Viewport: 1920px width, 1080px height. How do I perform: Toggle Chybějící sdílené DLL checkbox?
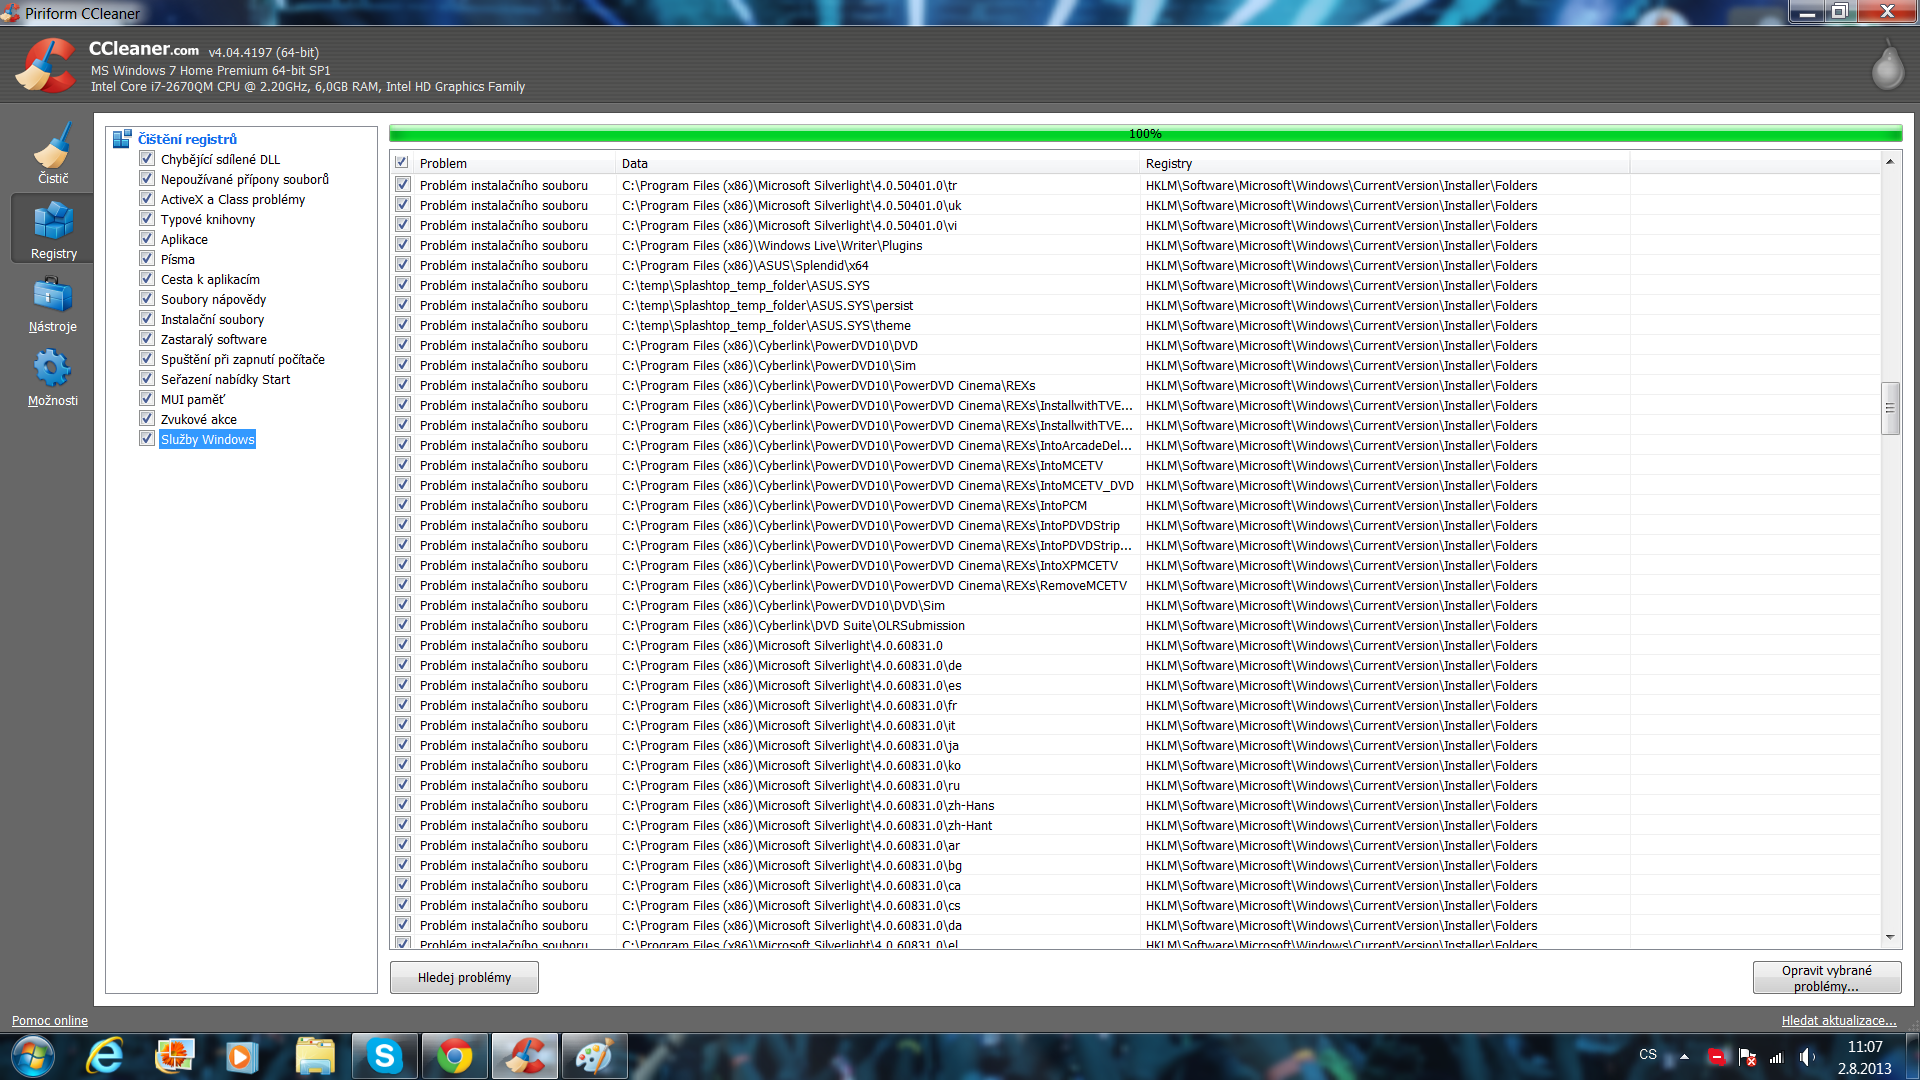point(147,159)
